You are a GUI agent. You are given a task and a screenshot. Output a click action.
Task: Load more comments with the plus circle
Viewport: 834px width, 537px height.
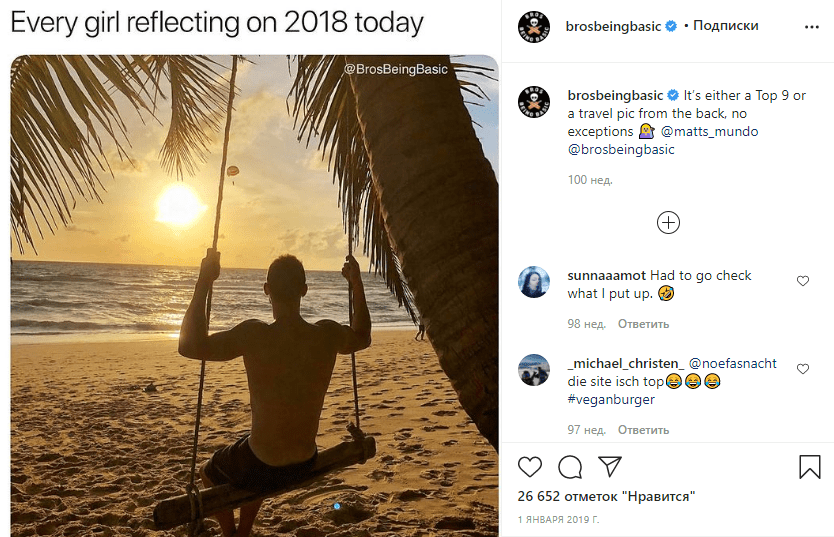[668, 222]
